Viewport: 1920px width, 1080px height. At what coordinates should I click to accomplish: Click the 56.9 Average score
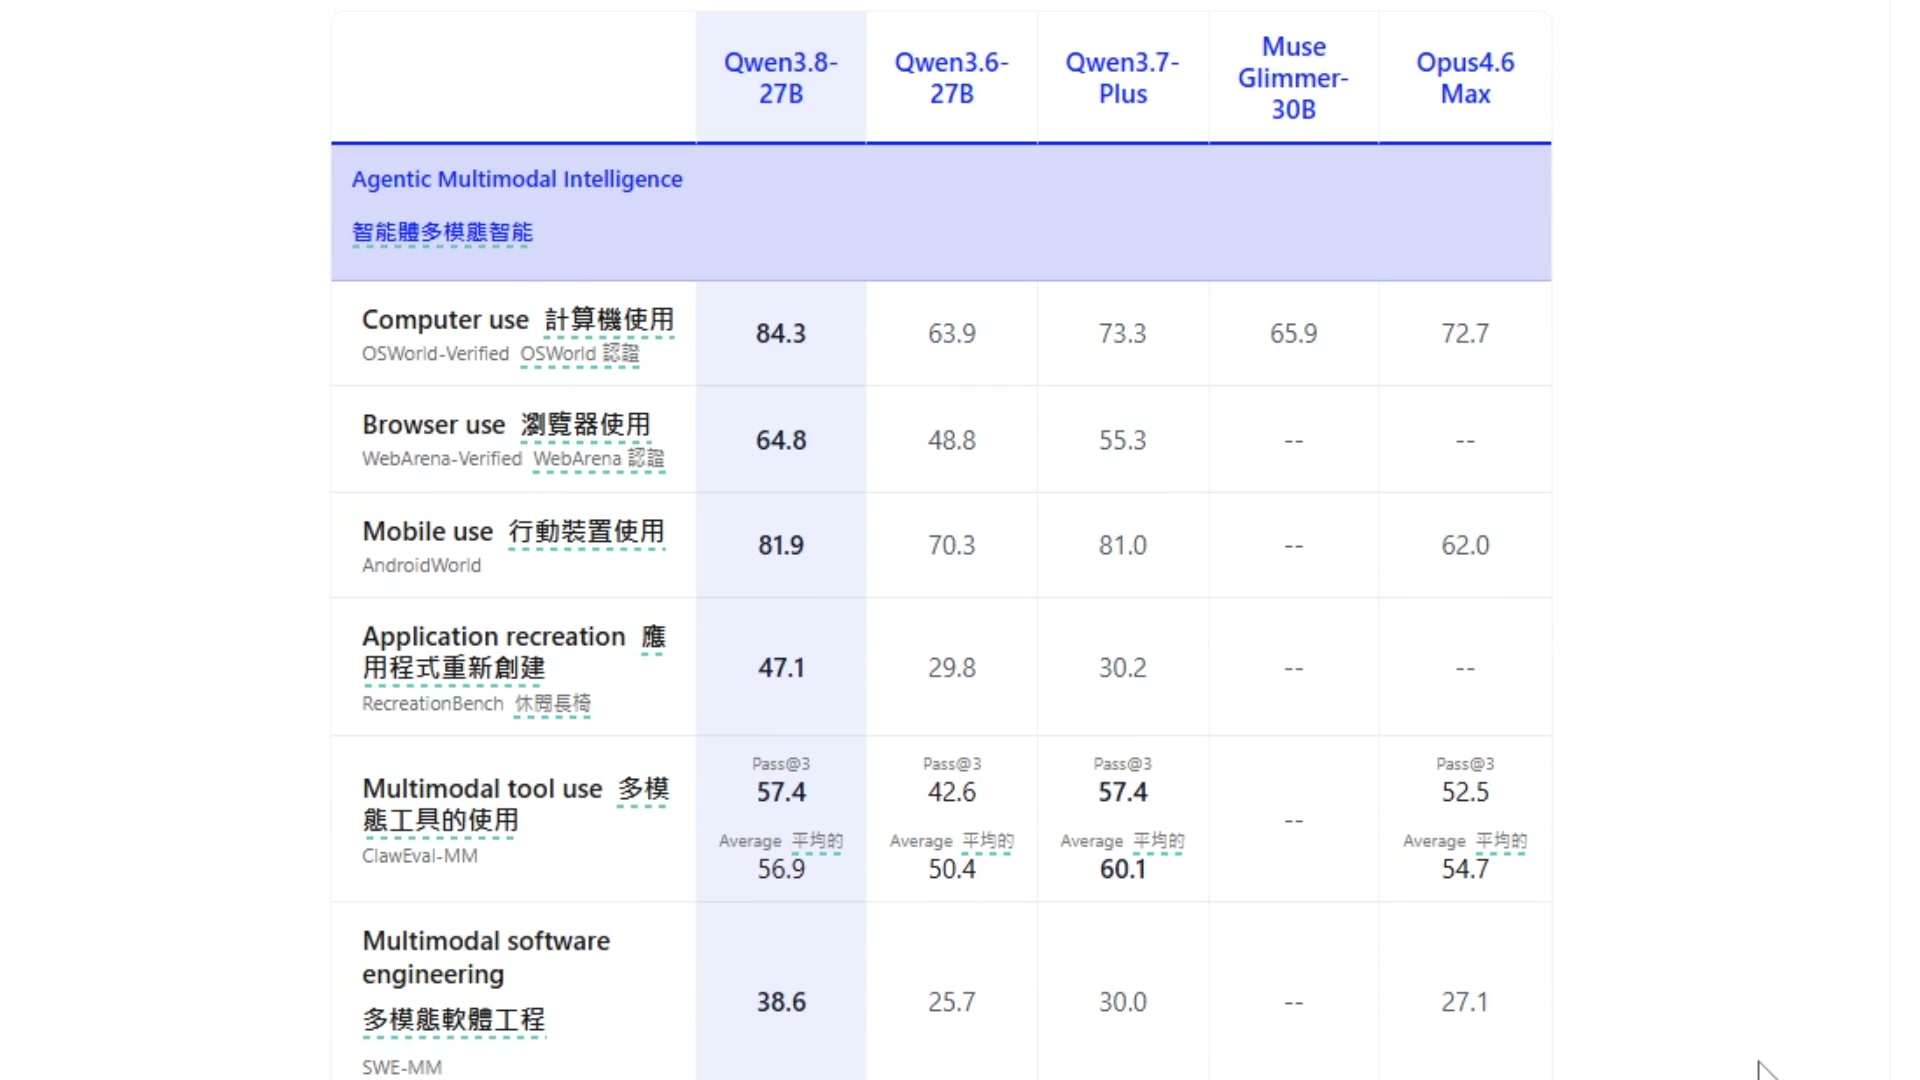coord(781,869)
